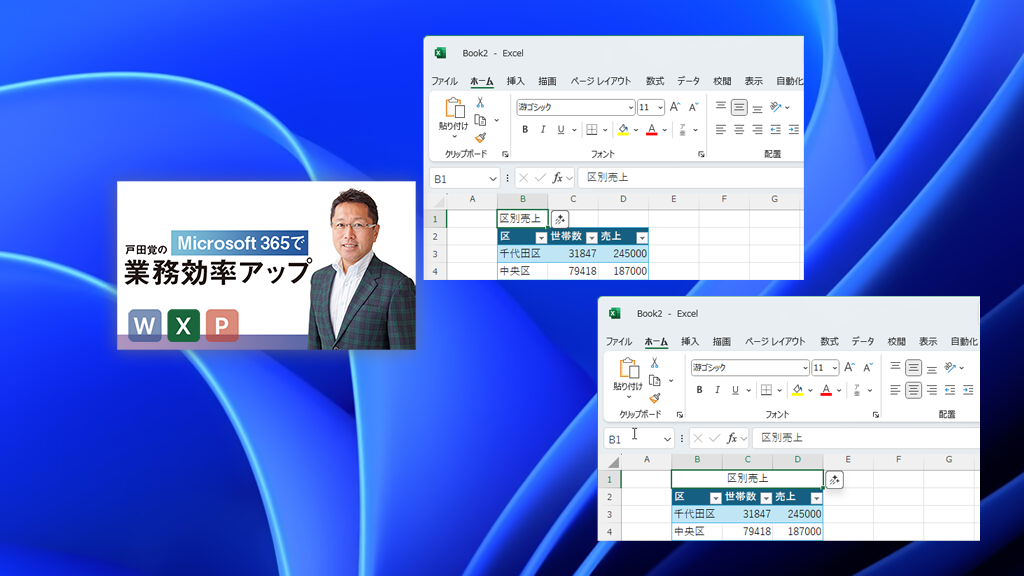Image resolution: width=1024 pixels, height=576 pixels.
Task: Increase font size in upper Excel window
Action: click(675, 106)
